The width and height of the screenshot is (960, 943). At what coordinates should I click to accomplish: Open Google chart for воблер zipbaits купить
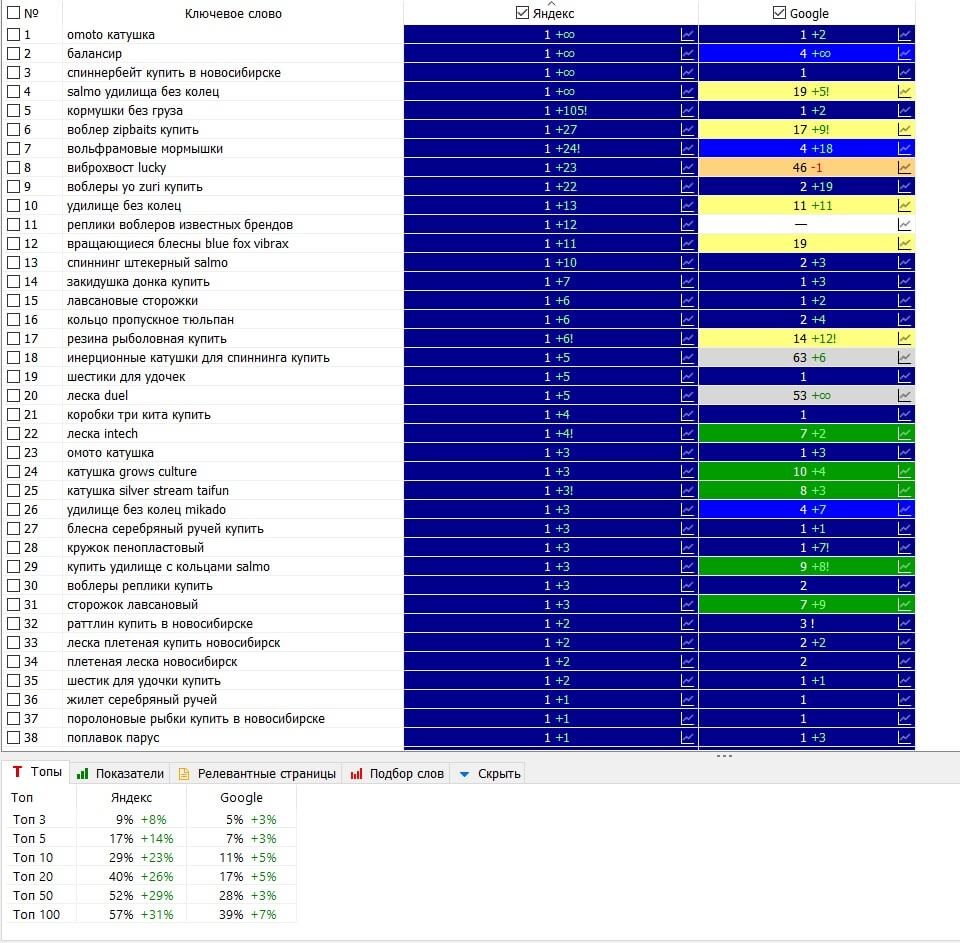tap(905, 130)
